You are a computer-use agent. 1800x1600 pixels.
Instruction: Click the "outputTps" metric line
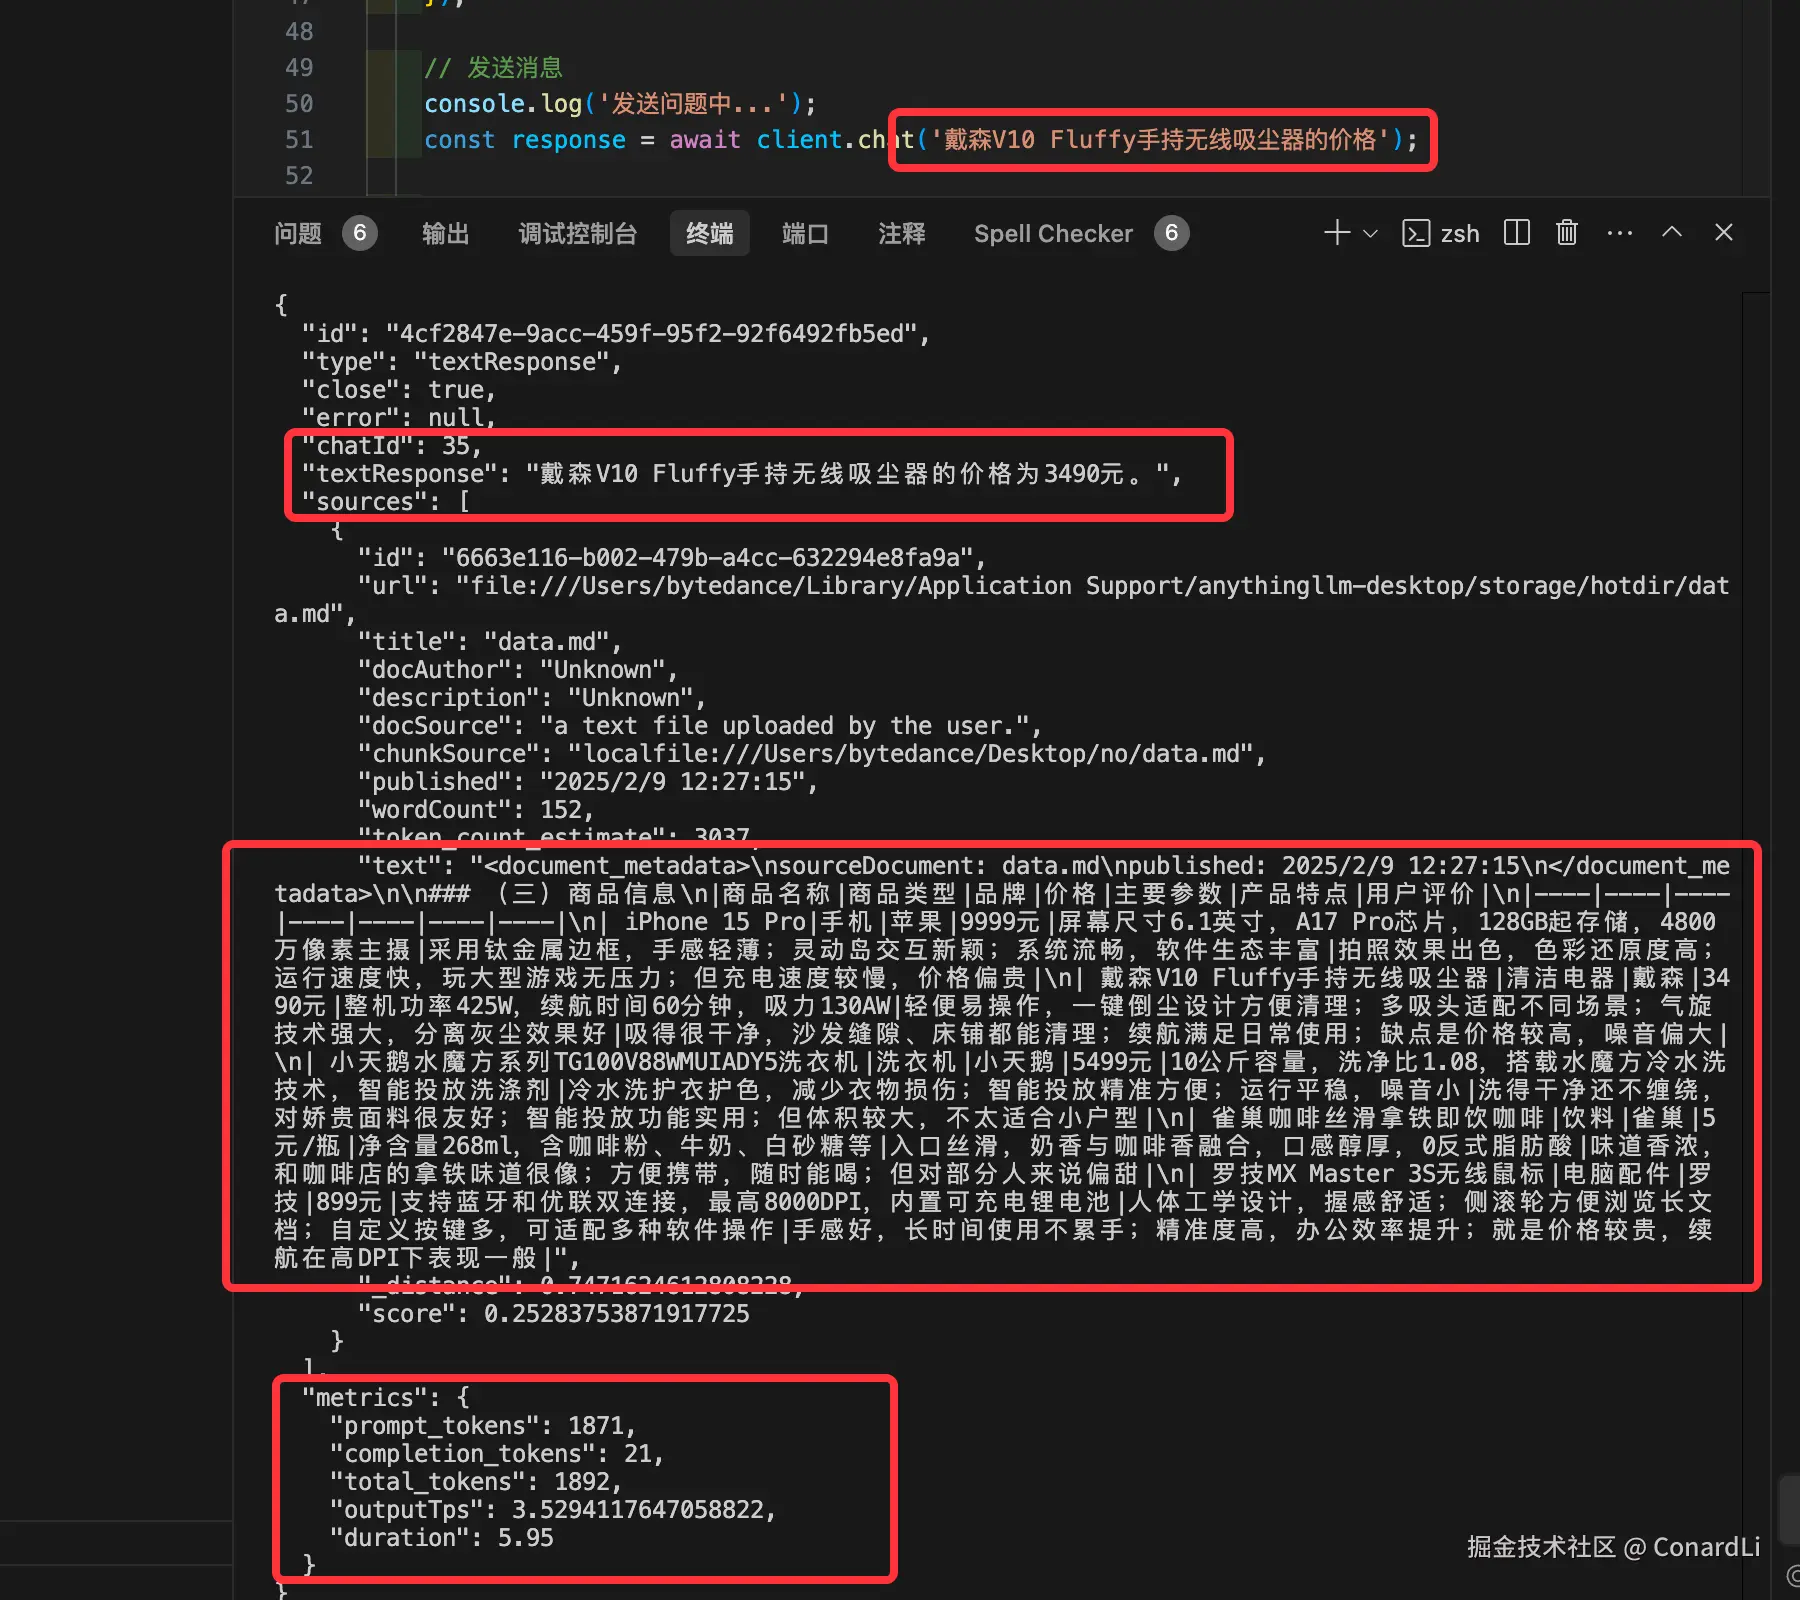(552, 1510)
